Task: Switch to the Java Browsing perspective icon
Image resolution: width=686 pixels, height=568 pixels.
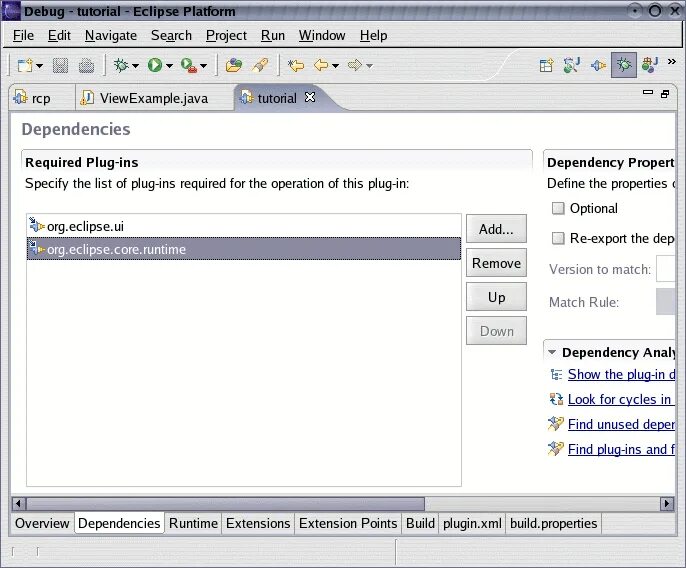Action: [x=572, y=65]
